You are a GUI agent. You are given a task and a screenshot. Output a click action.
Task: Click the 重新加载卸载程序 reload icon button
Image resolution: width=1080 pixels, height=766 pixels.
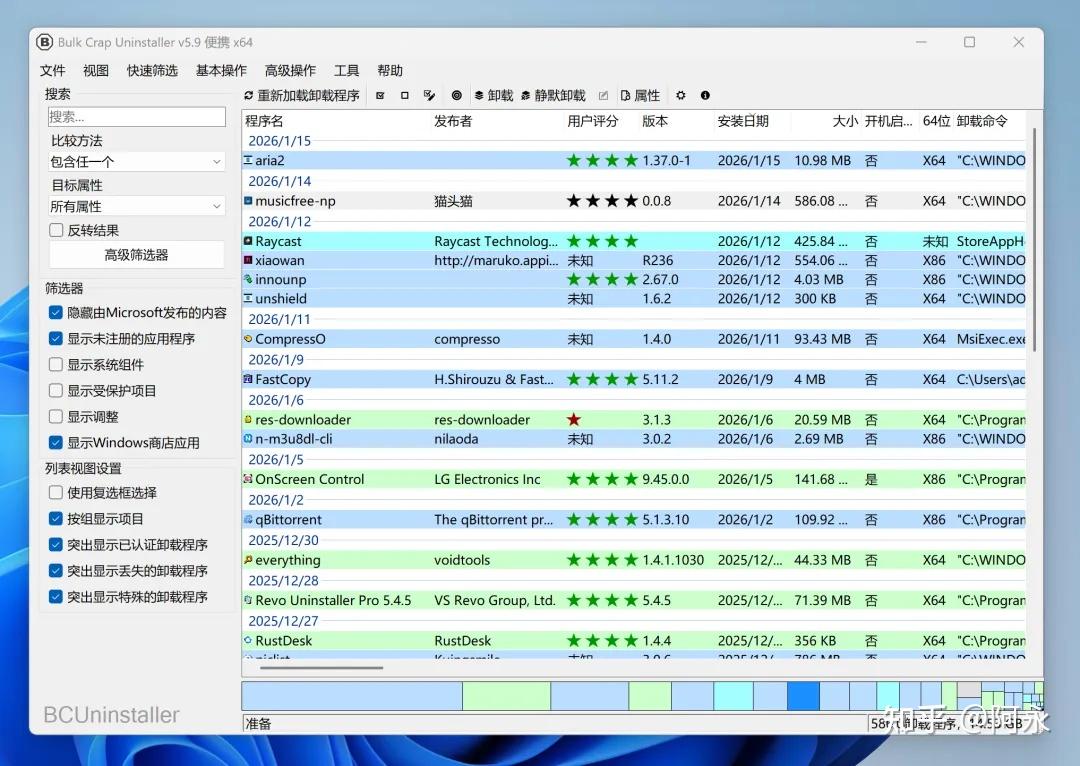(x=302, y=96)
